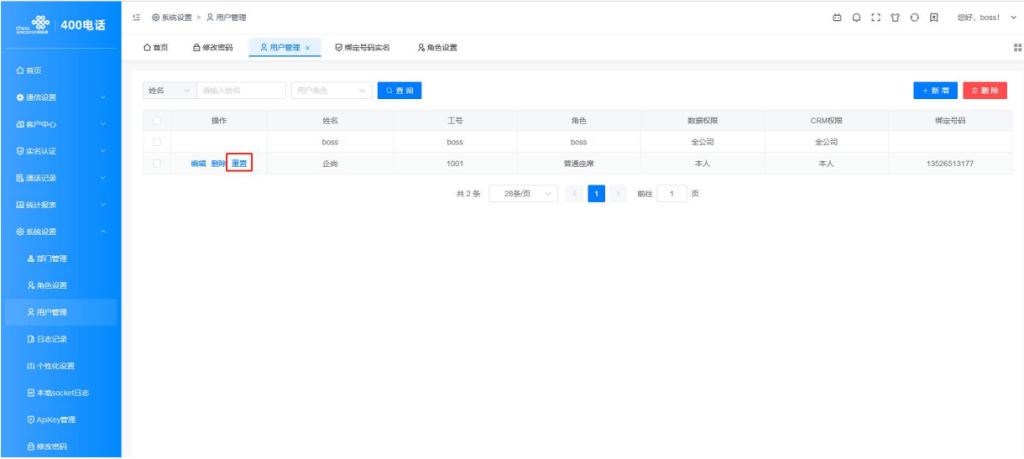This screenshot has height=459, width=1024.
Task: Click the blue 新增 button
Action: [935, 91]
